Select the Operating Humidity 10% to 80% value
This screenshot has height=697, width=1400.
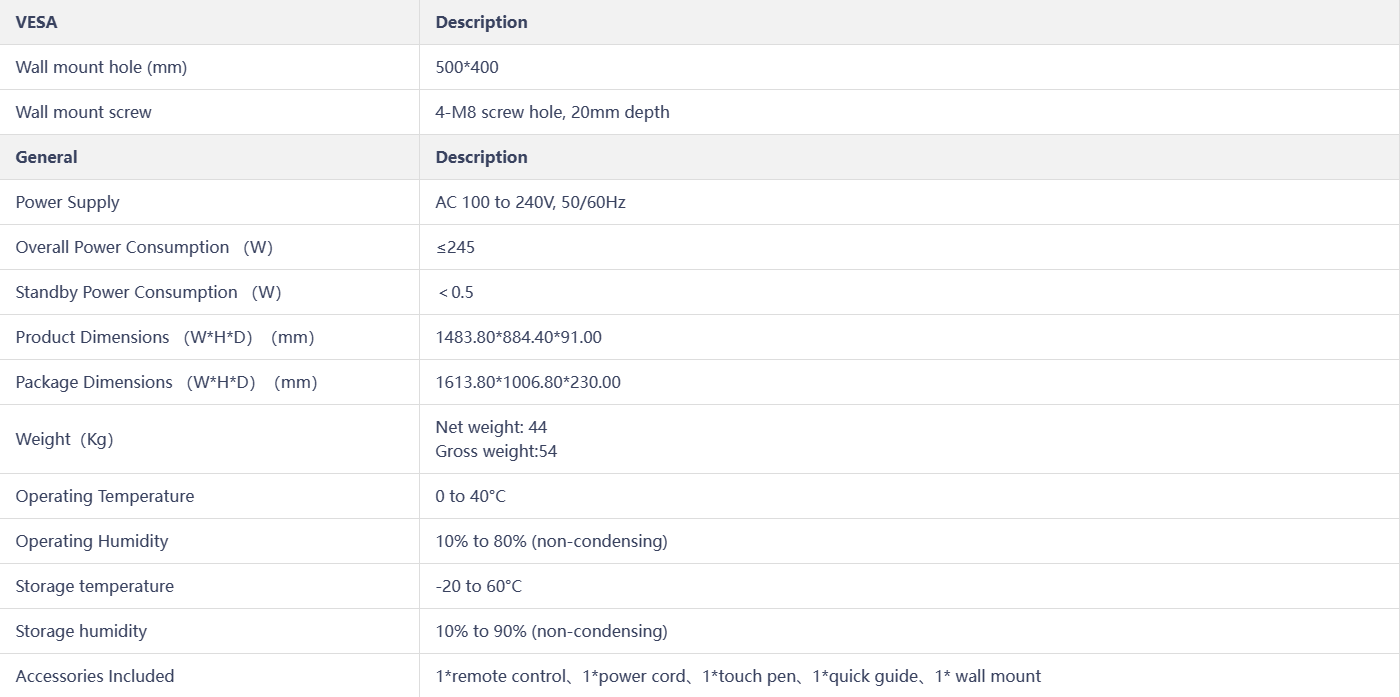point(551,541)
